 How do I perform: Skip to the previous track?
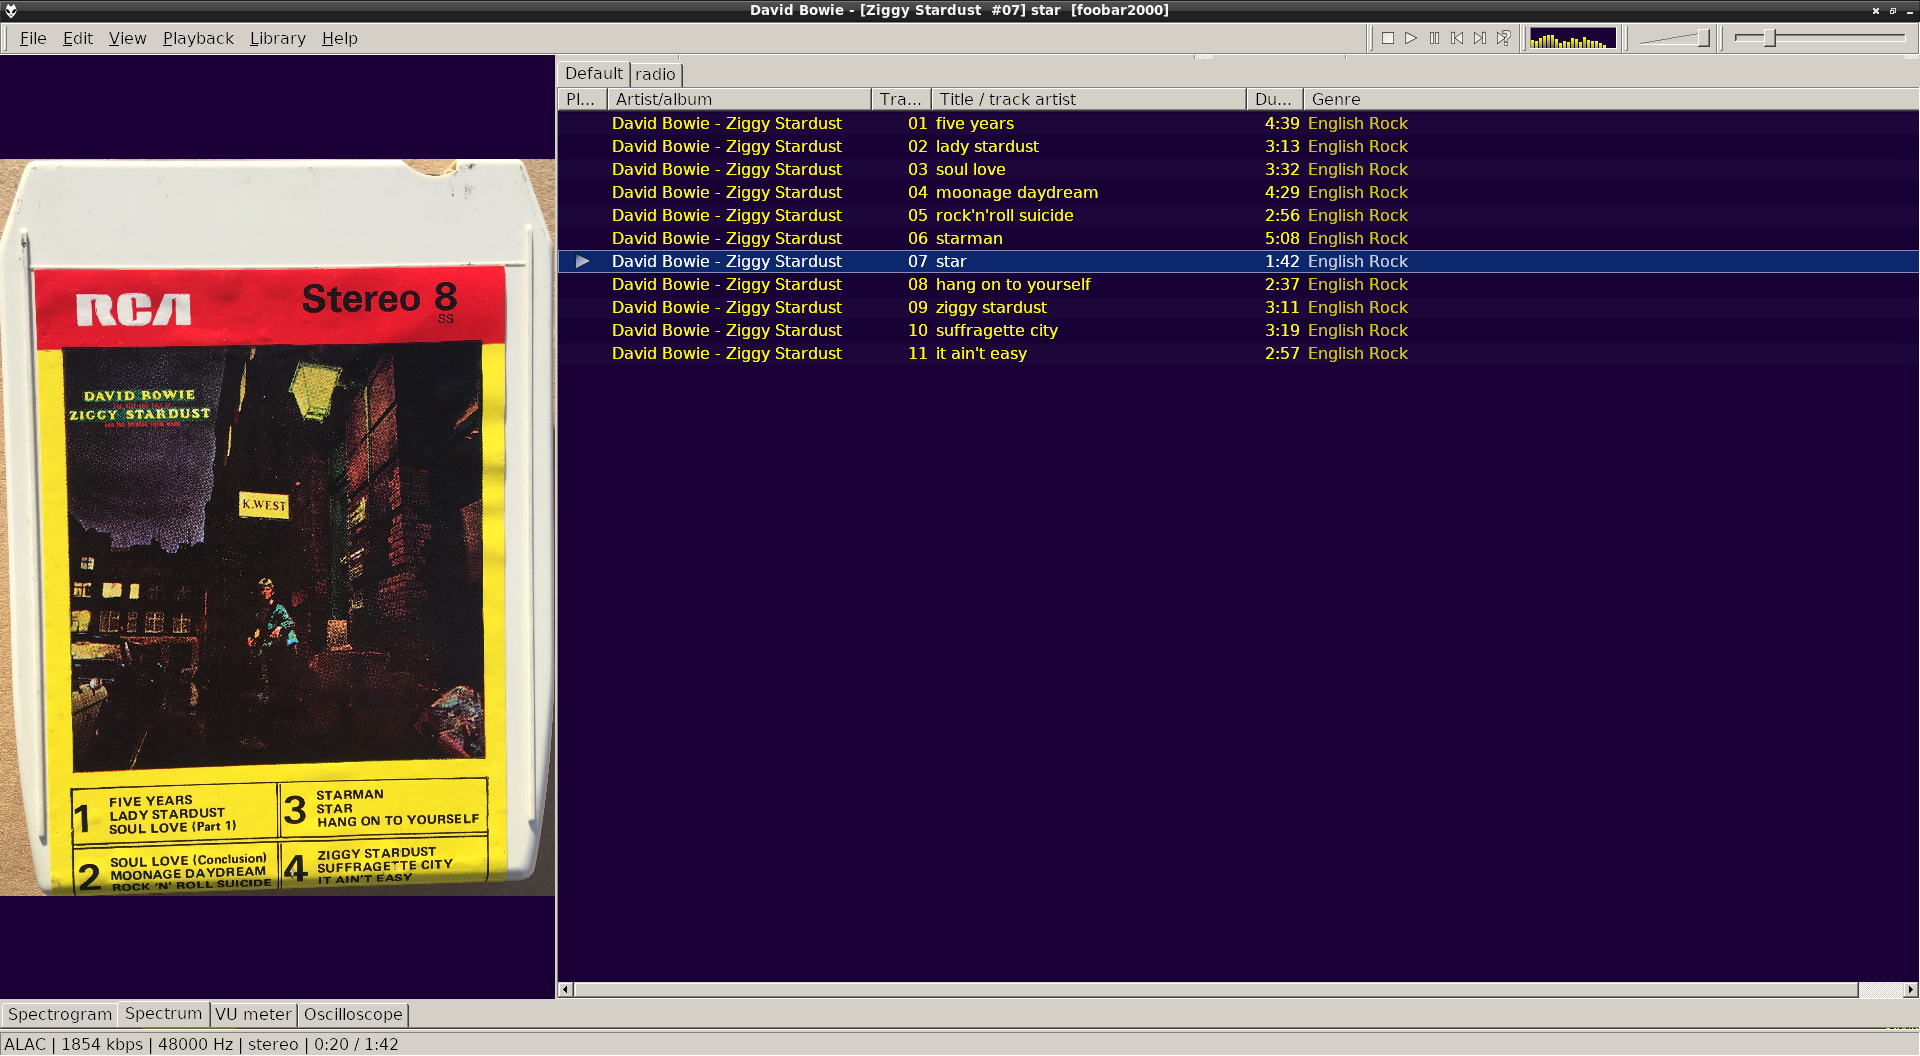point(1457,38)
